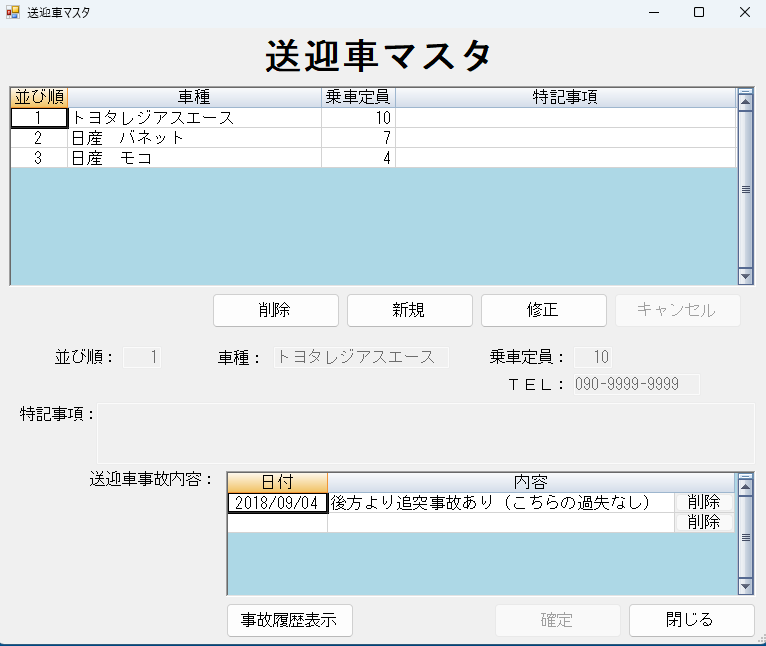Click the 車種 text field

point(361,357)
